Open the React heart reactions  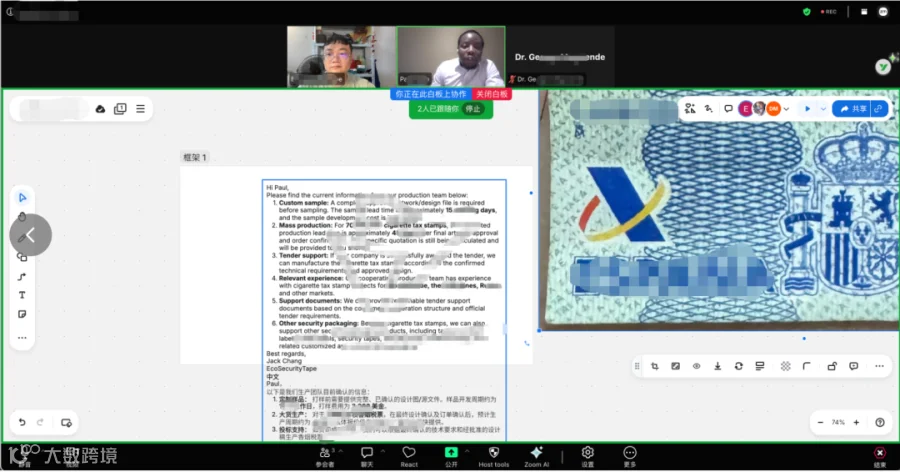[x=409, y=457]
